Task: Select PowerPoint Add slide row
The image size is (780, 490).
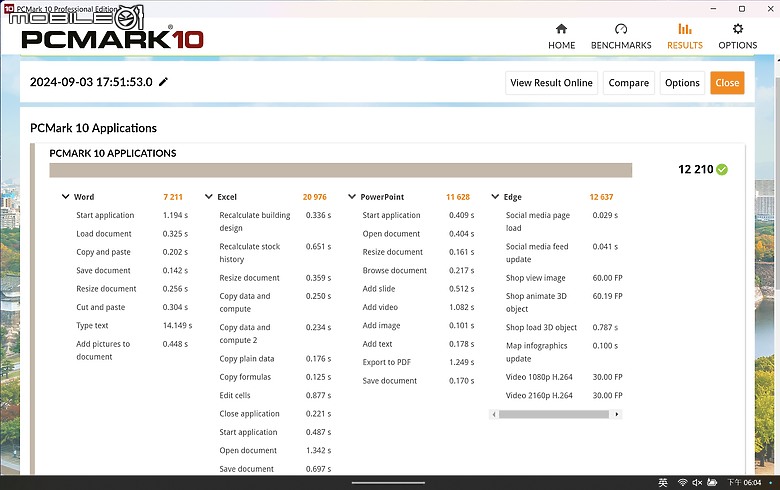Action: click(x=418, y=289)
